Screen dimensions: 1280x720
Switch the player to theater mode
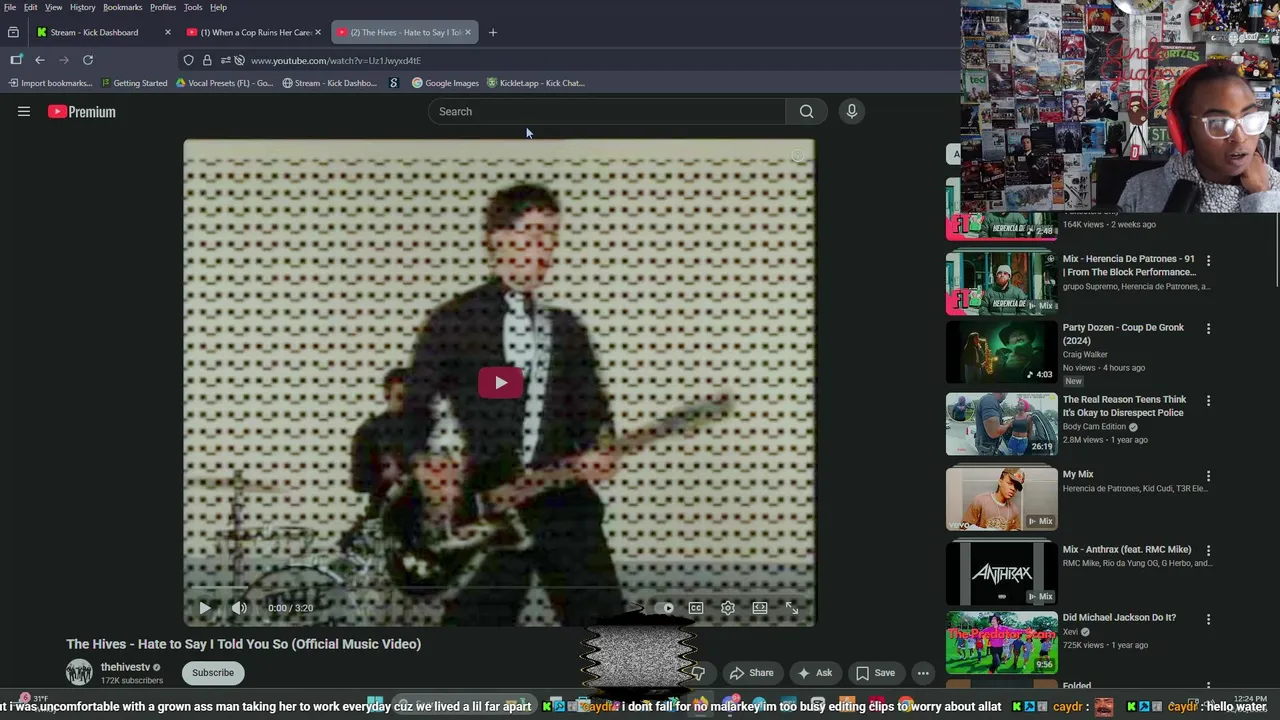(x=760, y=608)
